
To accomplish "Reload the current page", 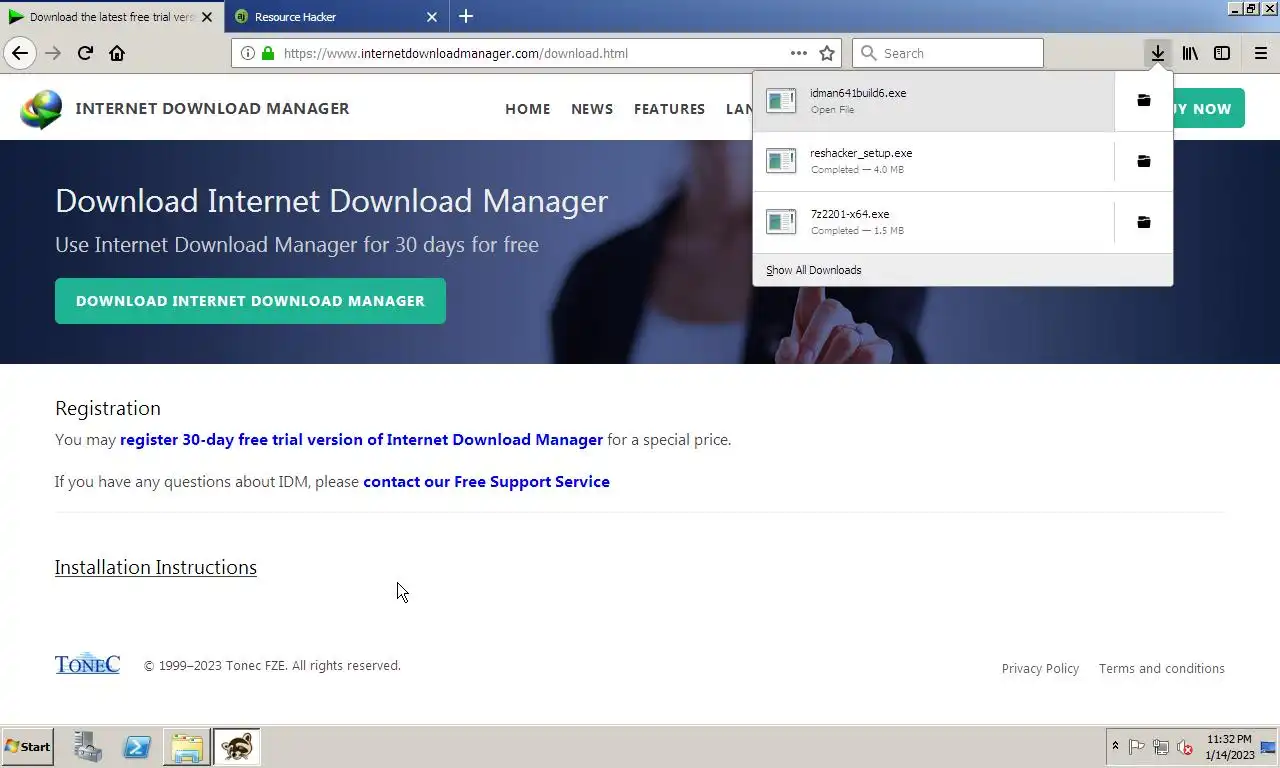I will coord(85,53).
